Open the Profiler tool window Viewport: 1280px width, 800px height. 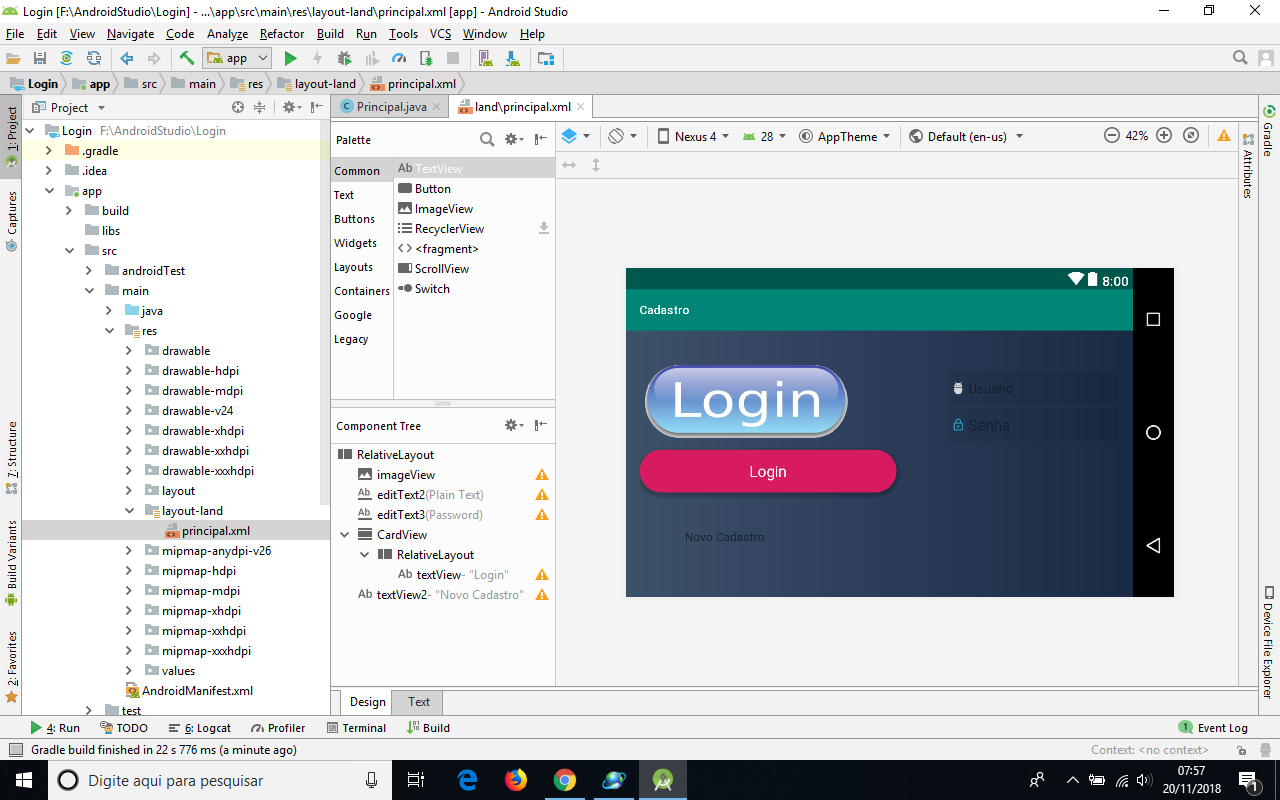[278, 728]
